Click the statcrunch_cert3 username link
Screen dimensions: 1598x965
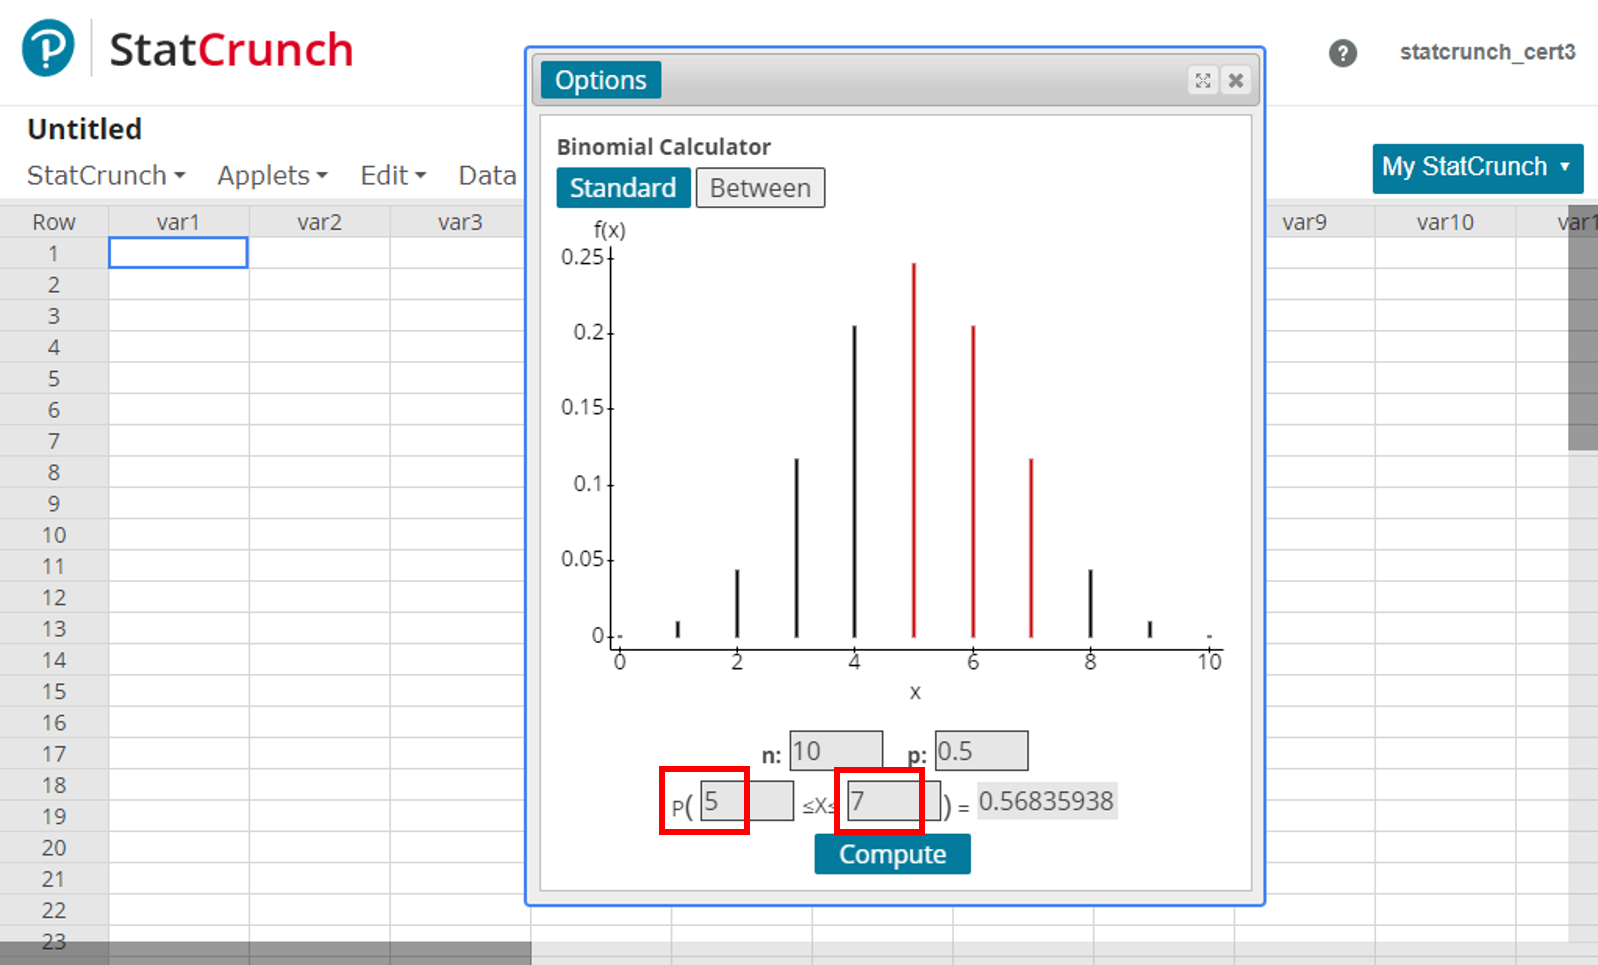[x=1487, y=52]
